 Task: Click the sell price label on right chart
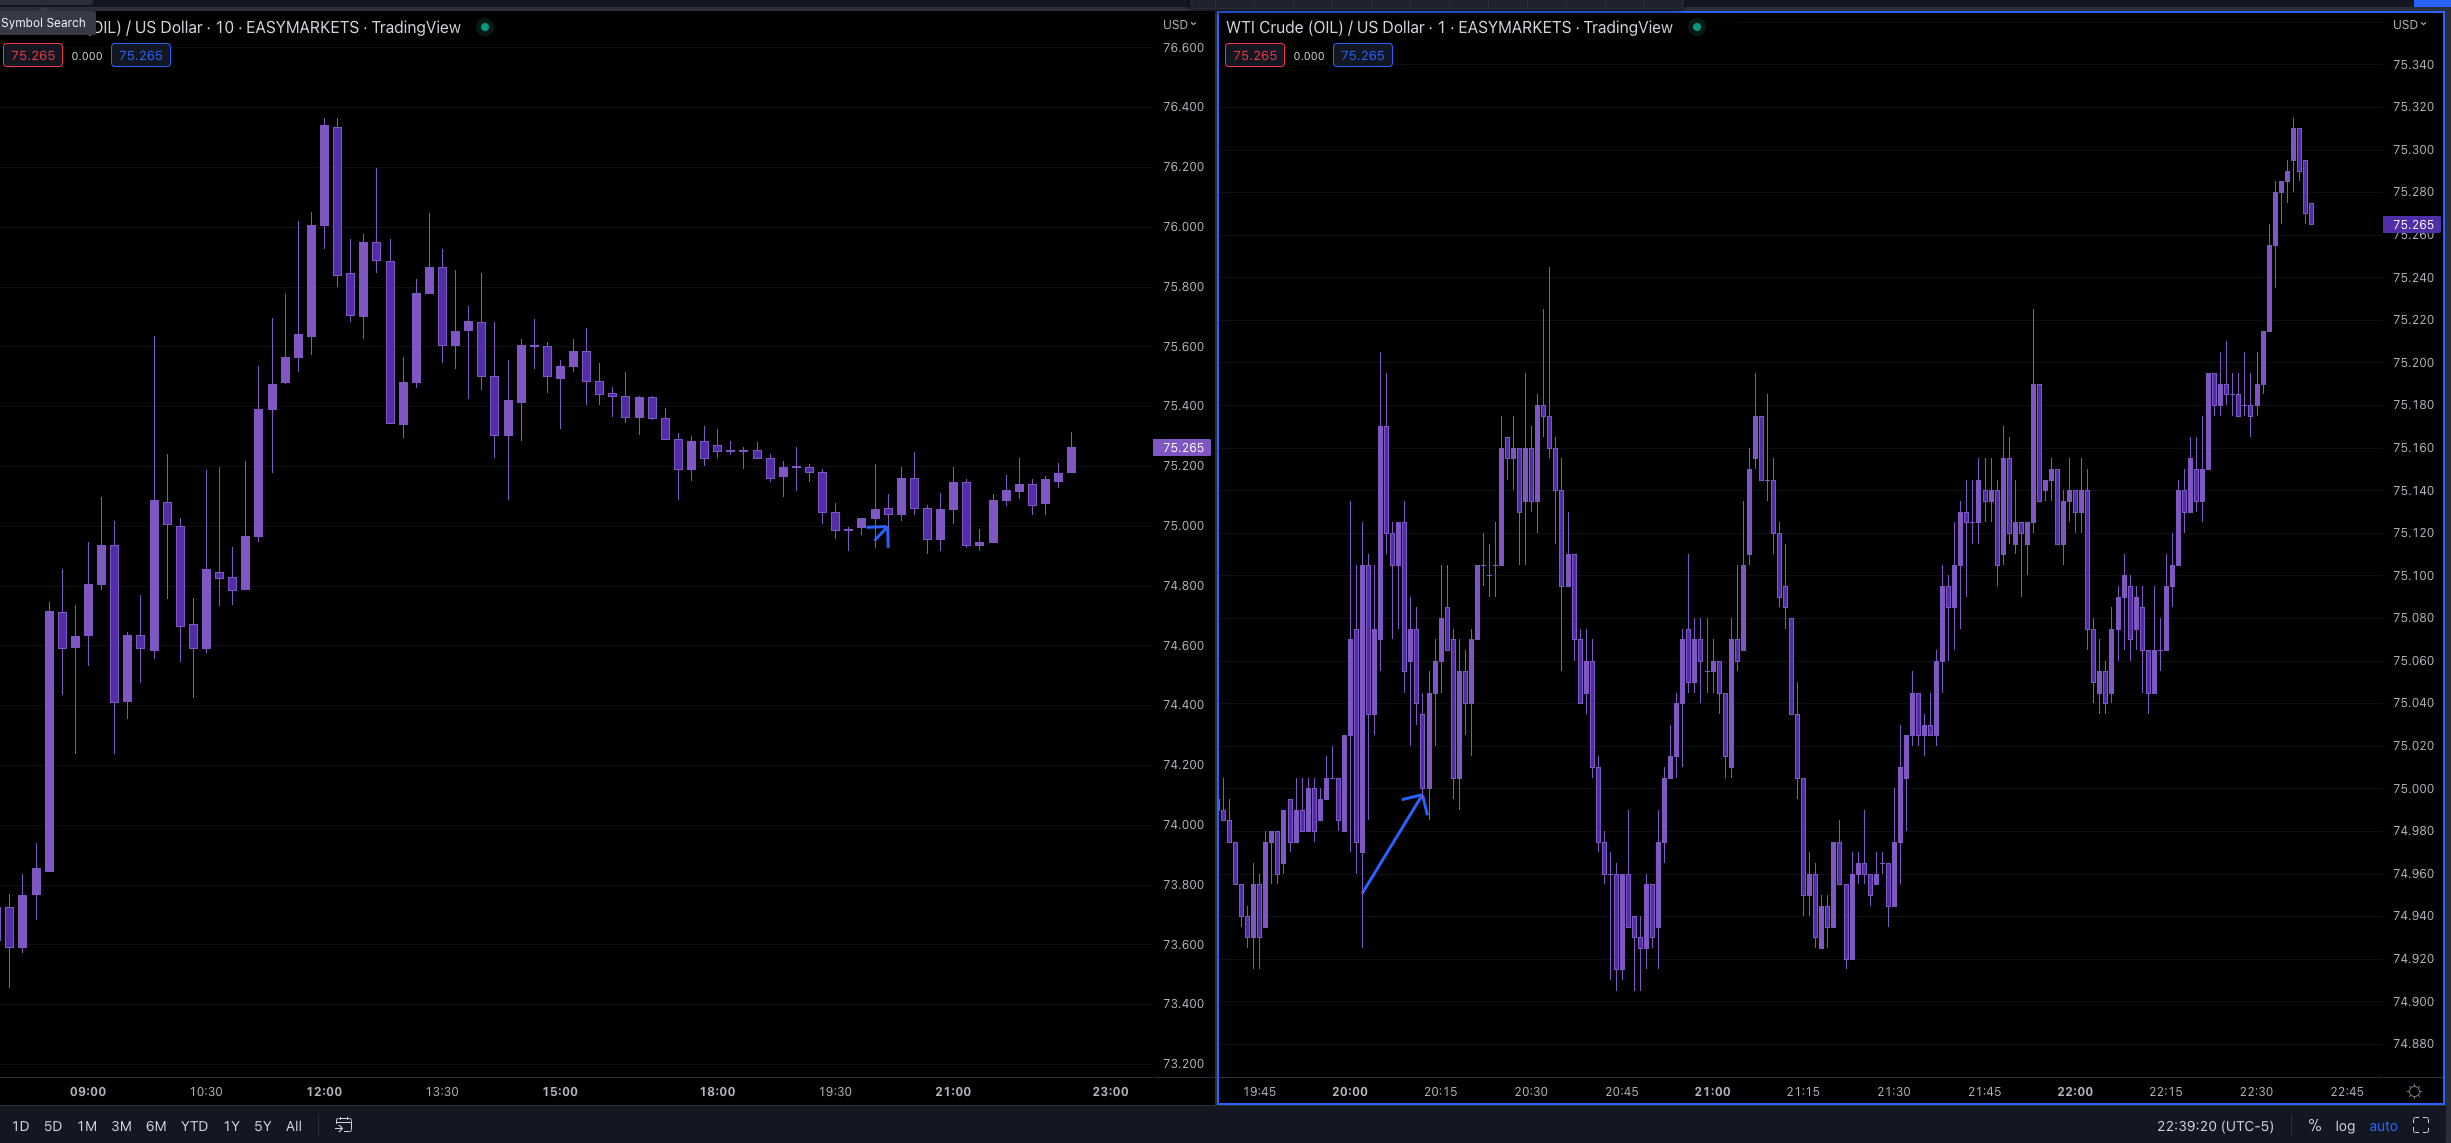tap(1254, 55)
